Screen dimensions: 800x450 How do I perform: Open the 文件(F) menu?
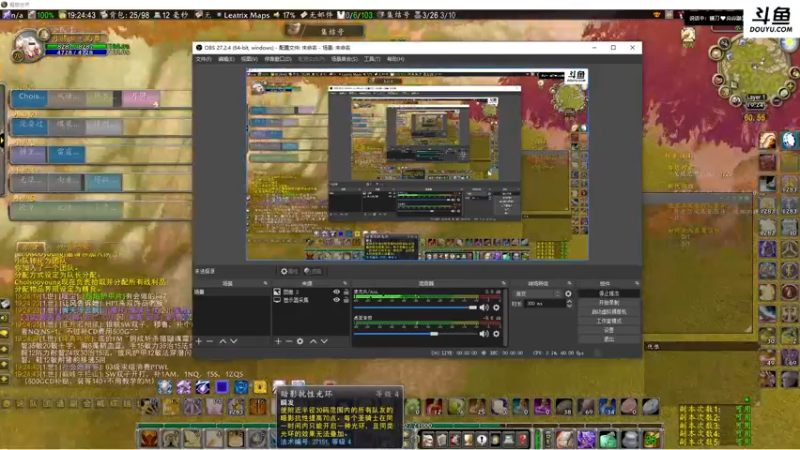pos(203,59)
